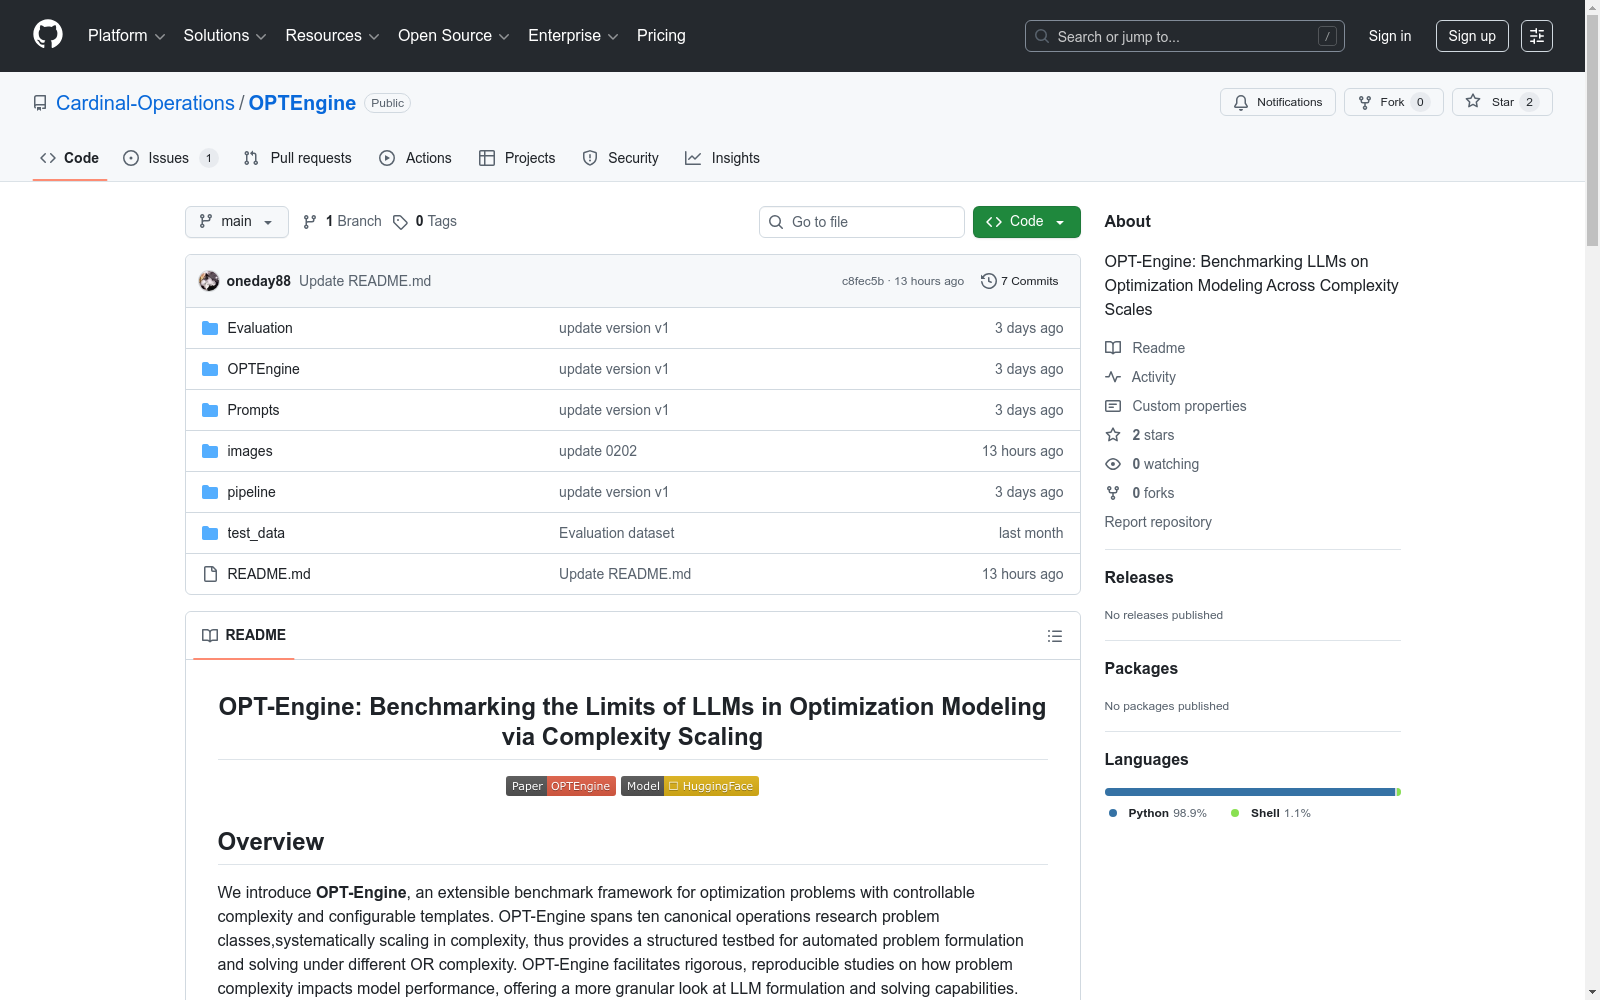
Task: Open the Actions tab
Action: 416,158
